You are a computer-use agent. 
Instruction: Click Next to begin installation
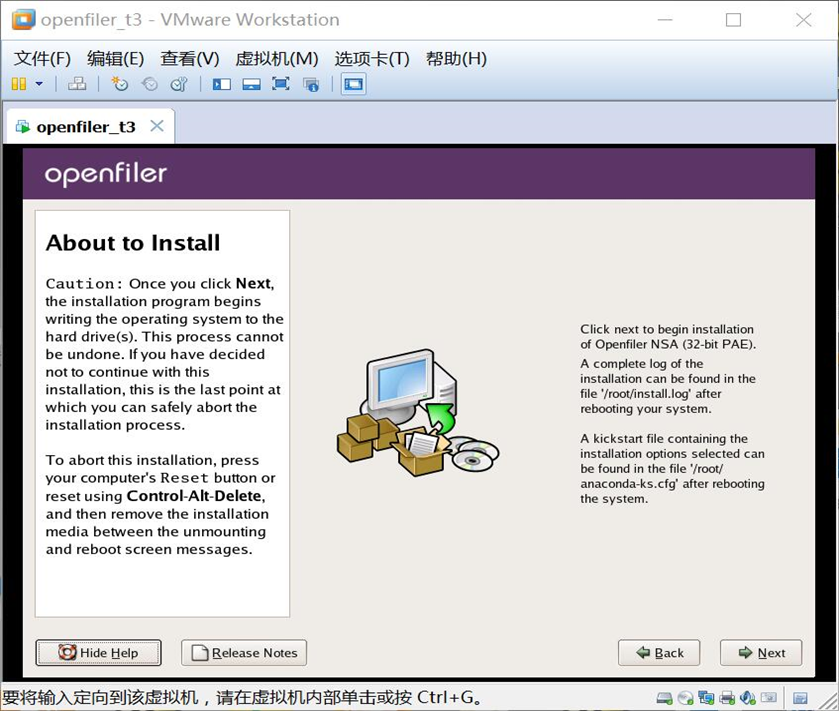(761, 653)
